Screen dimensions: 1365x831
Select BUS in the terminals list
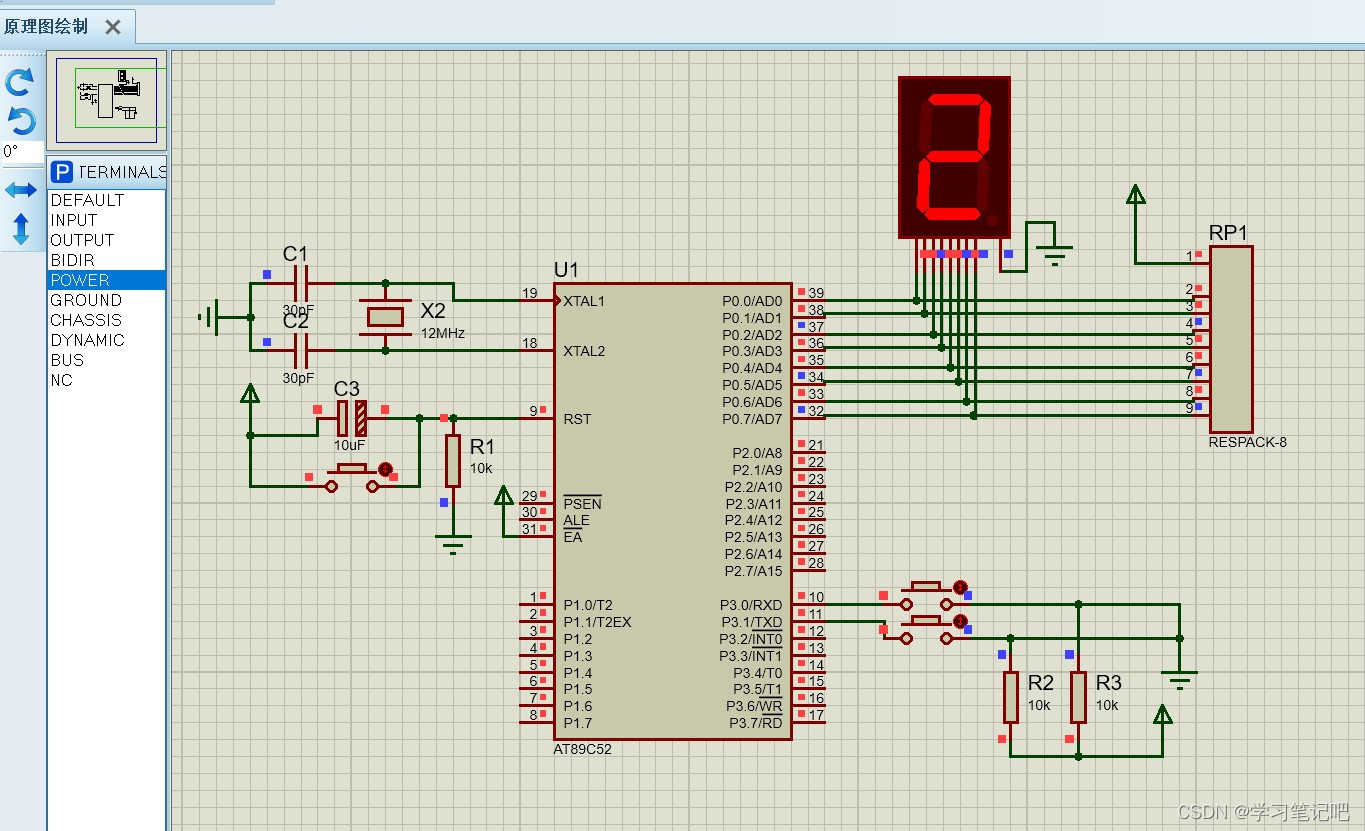pyautogui.click(x=106, y=360)
